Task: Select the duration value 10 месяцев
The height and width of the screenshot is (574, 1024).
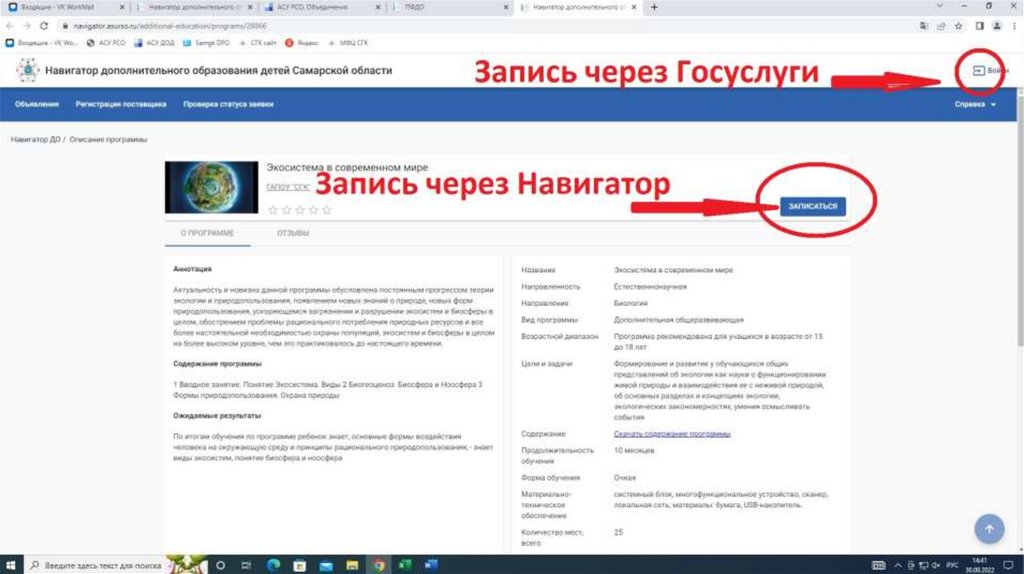Action: click(x=633, y=451)
